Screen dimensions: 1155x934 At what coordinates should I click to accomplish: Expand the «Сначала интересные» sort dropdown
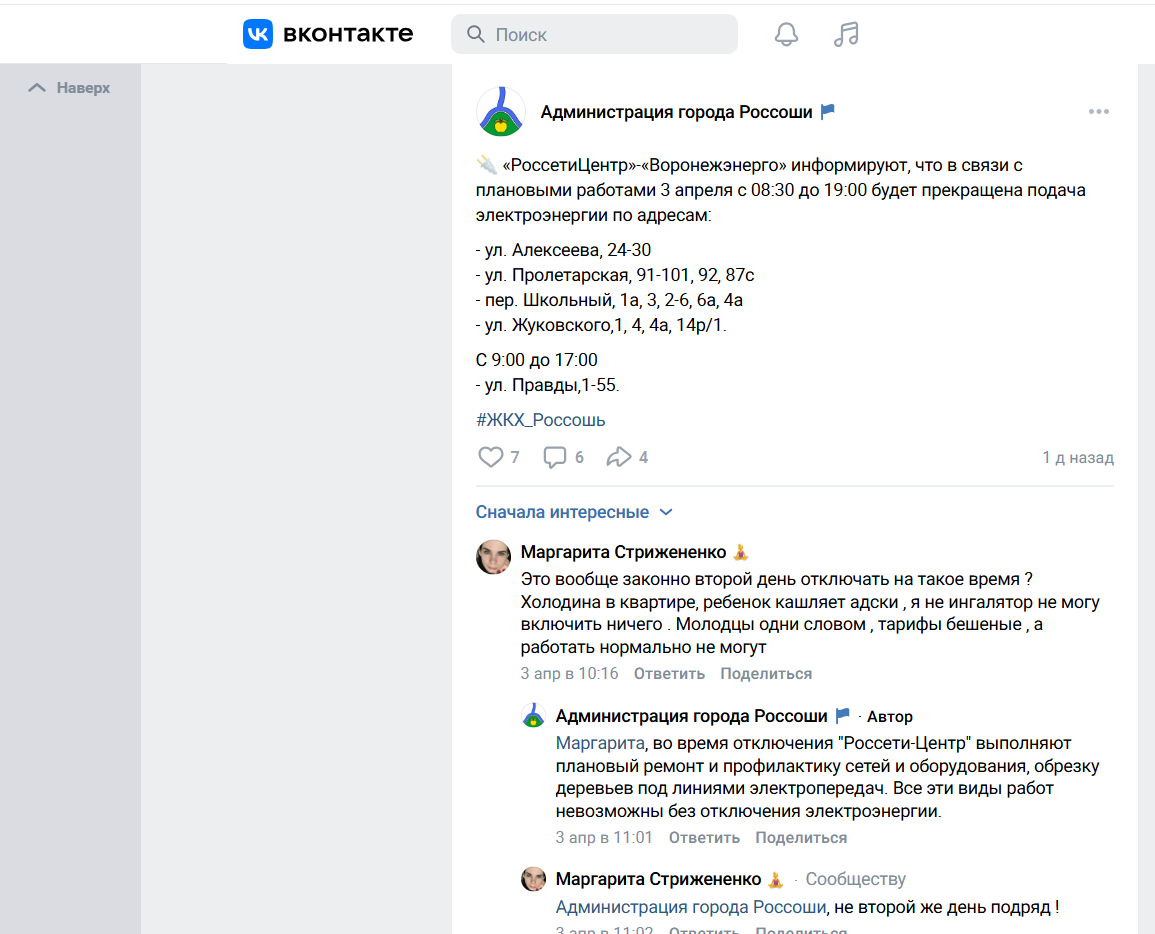pyautogui.click(x=574, y=512)
